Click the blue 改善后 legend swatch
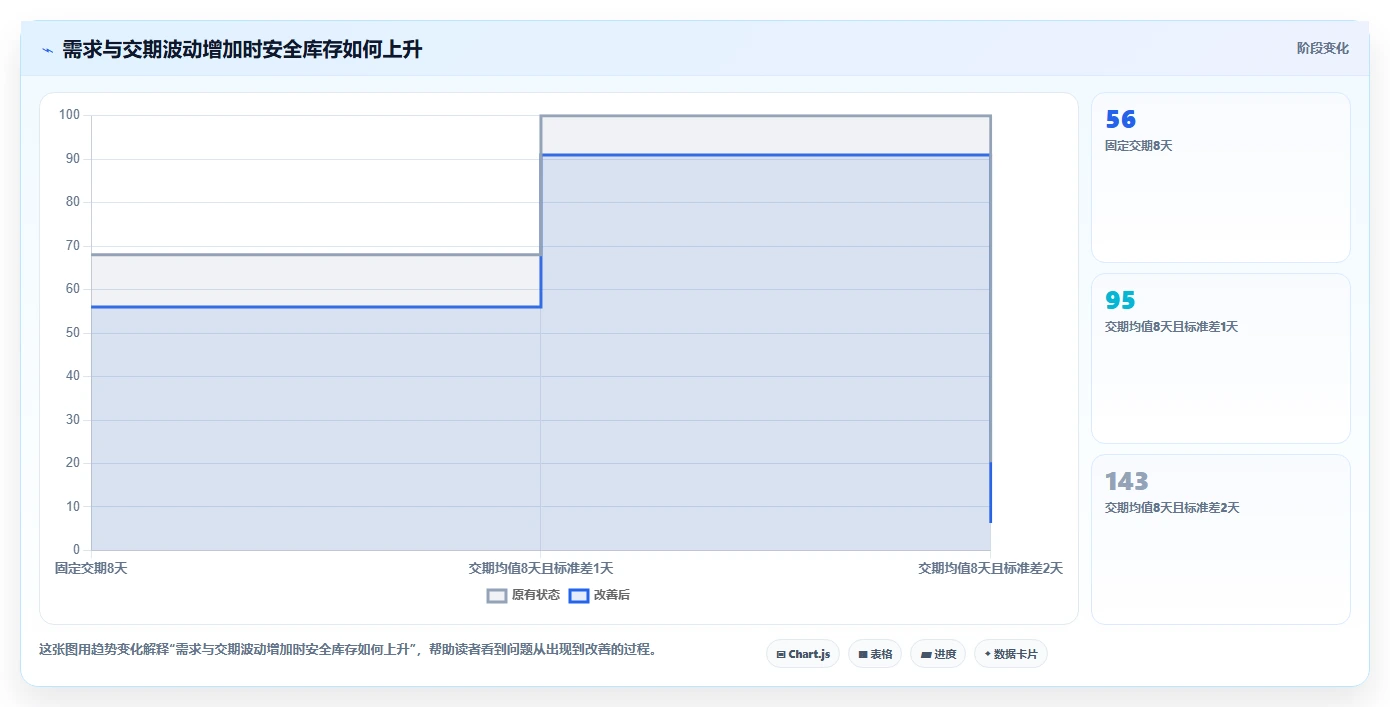This screenshot has width=1390, height=707. tap(578, 595)
